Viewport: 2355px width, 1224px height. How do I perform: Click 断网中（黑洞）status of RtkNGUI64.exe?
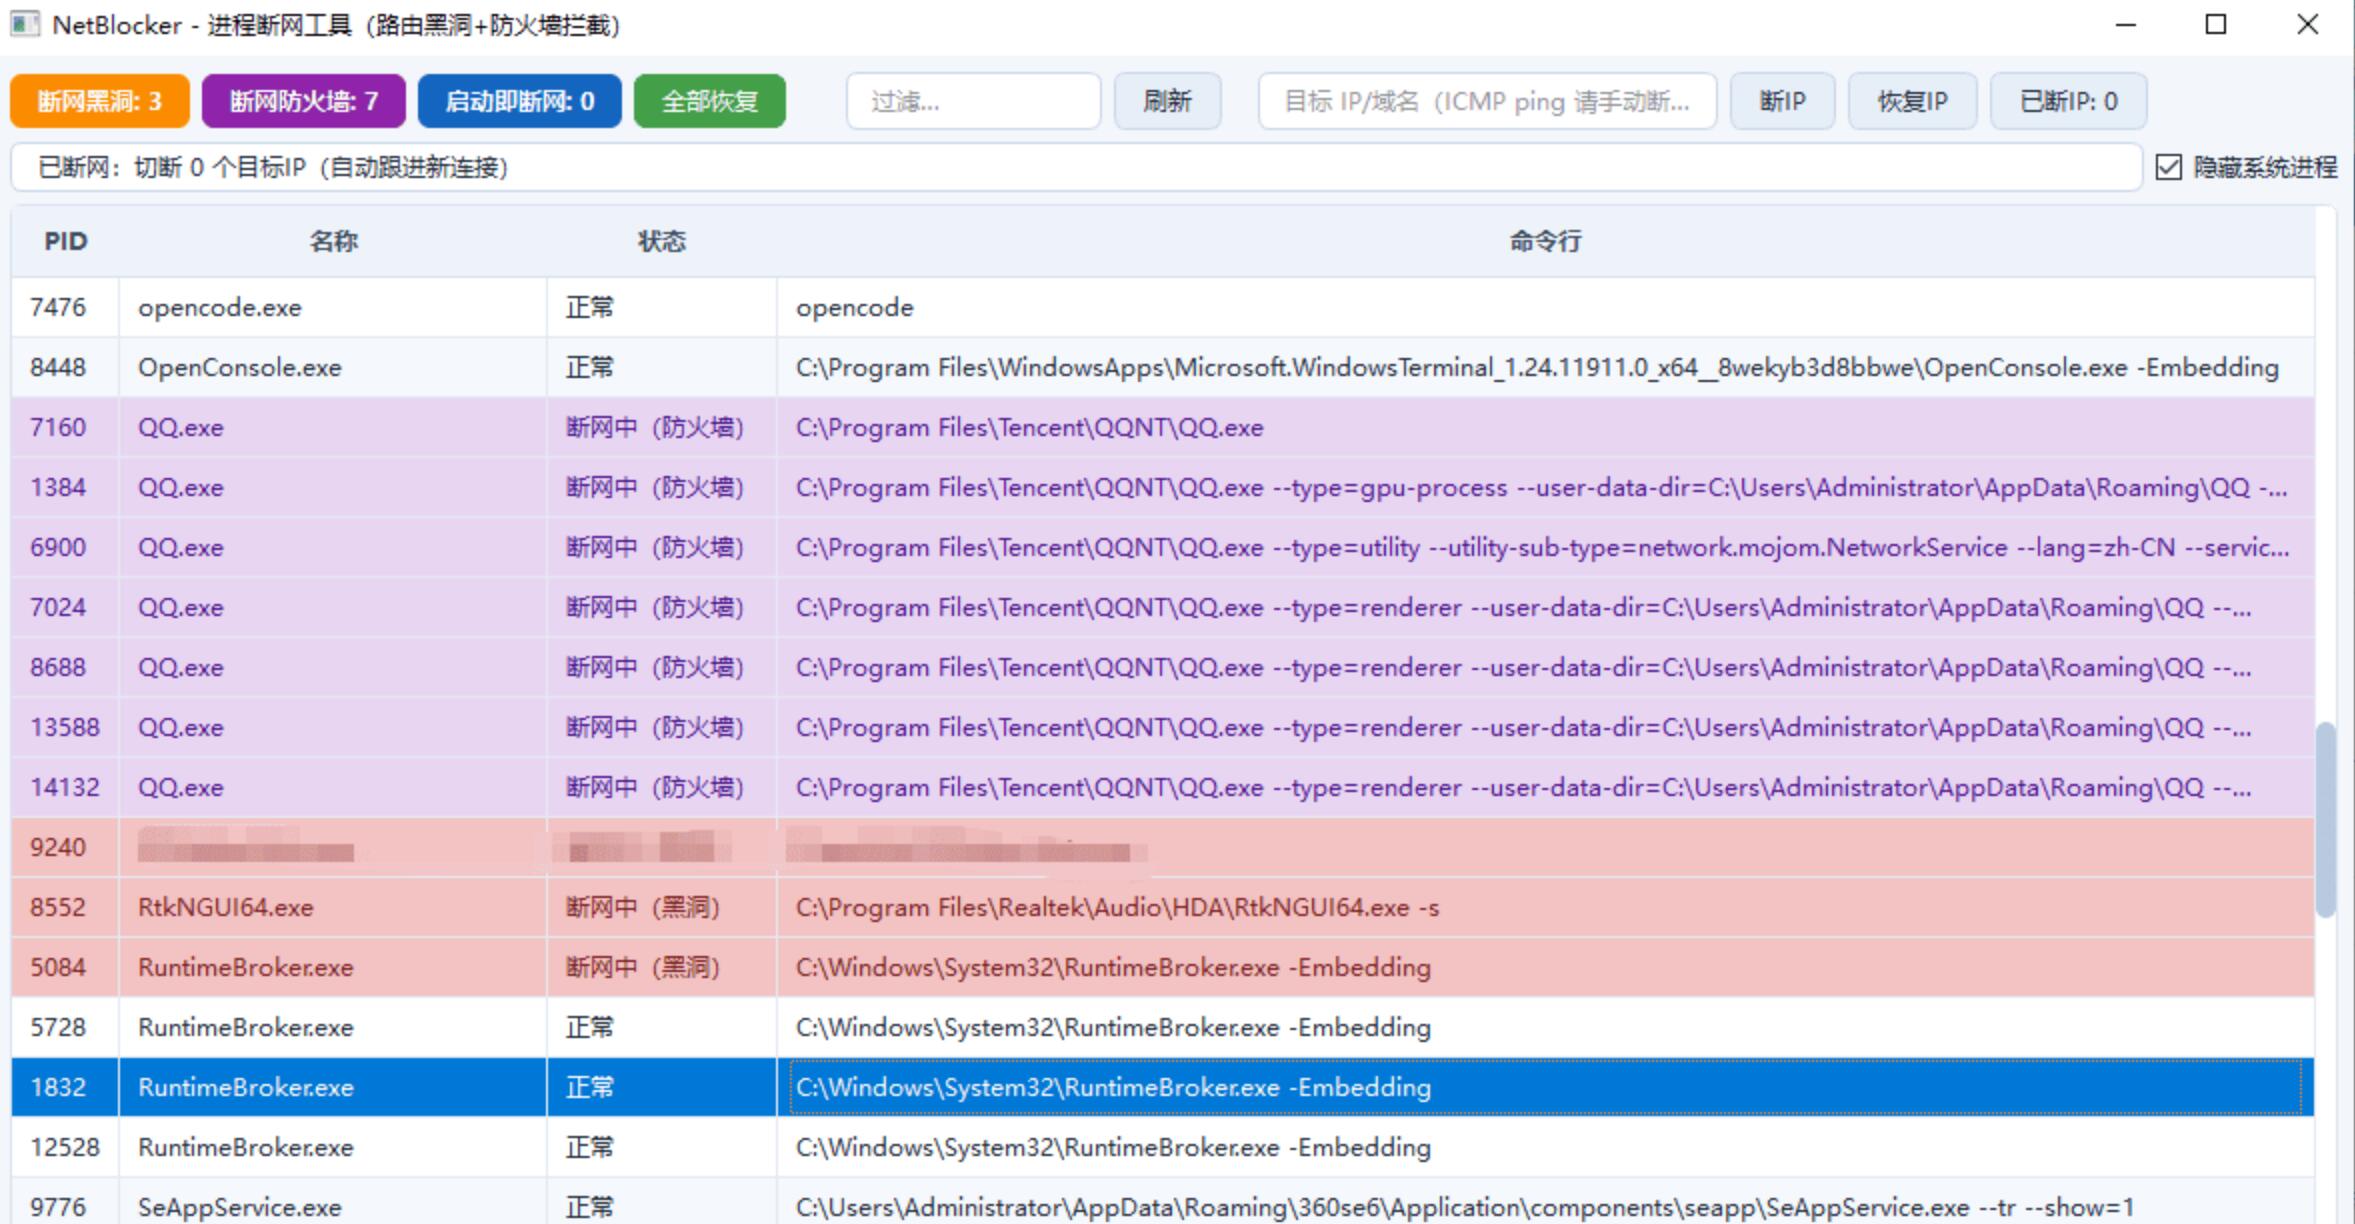pos(643,907)
